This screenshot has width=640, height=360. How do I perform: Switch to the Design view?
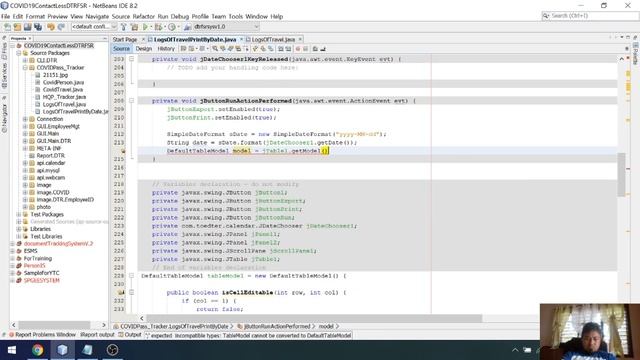click(144, 49)
